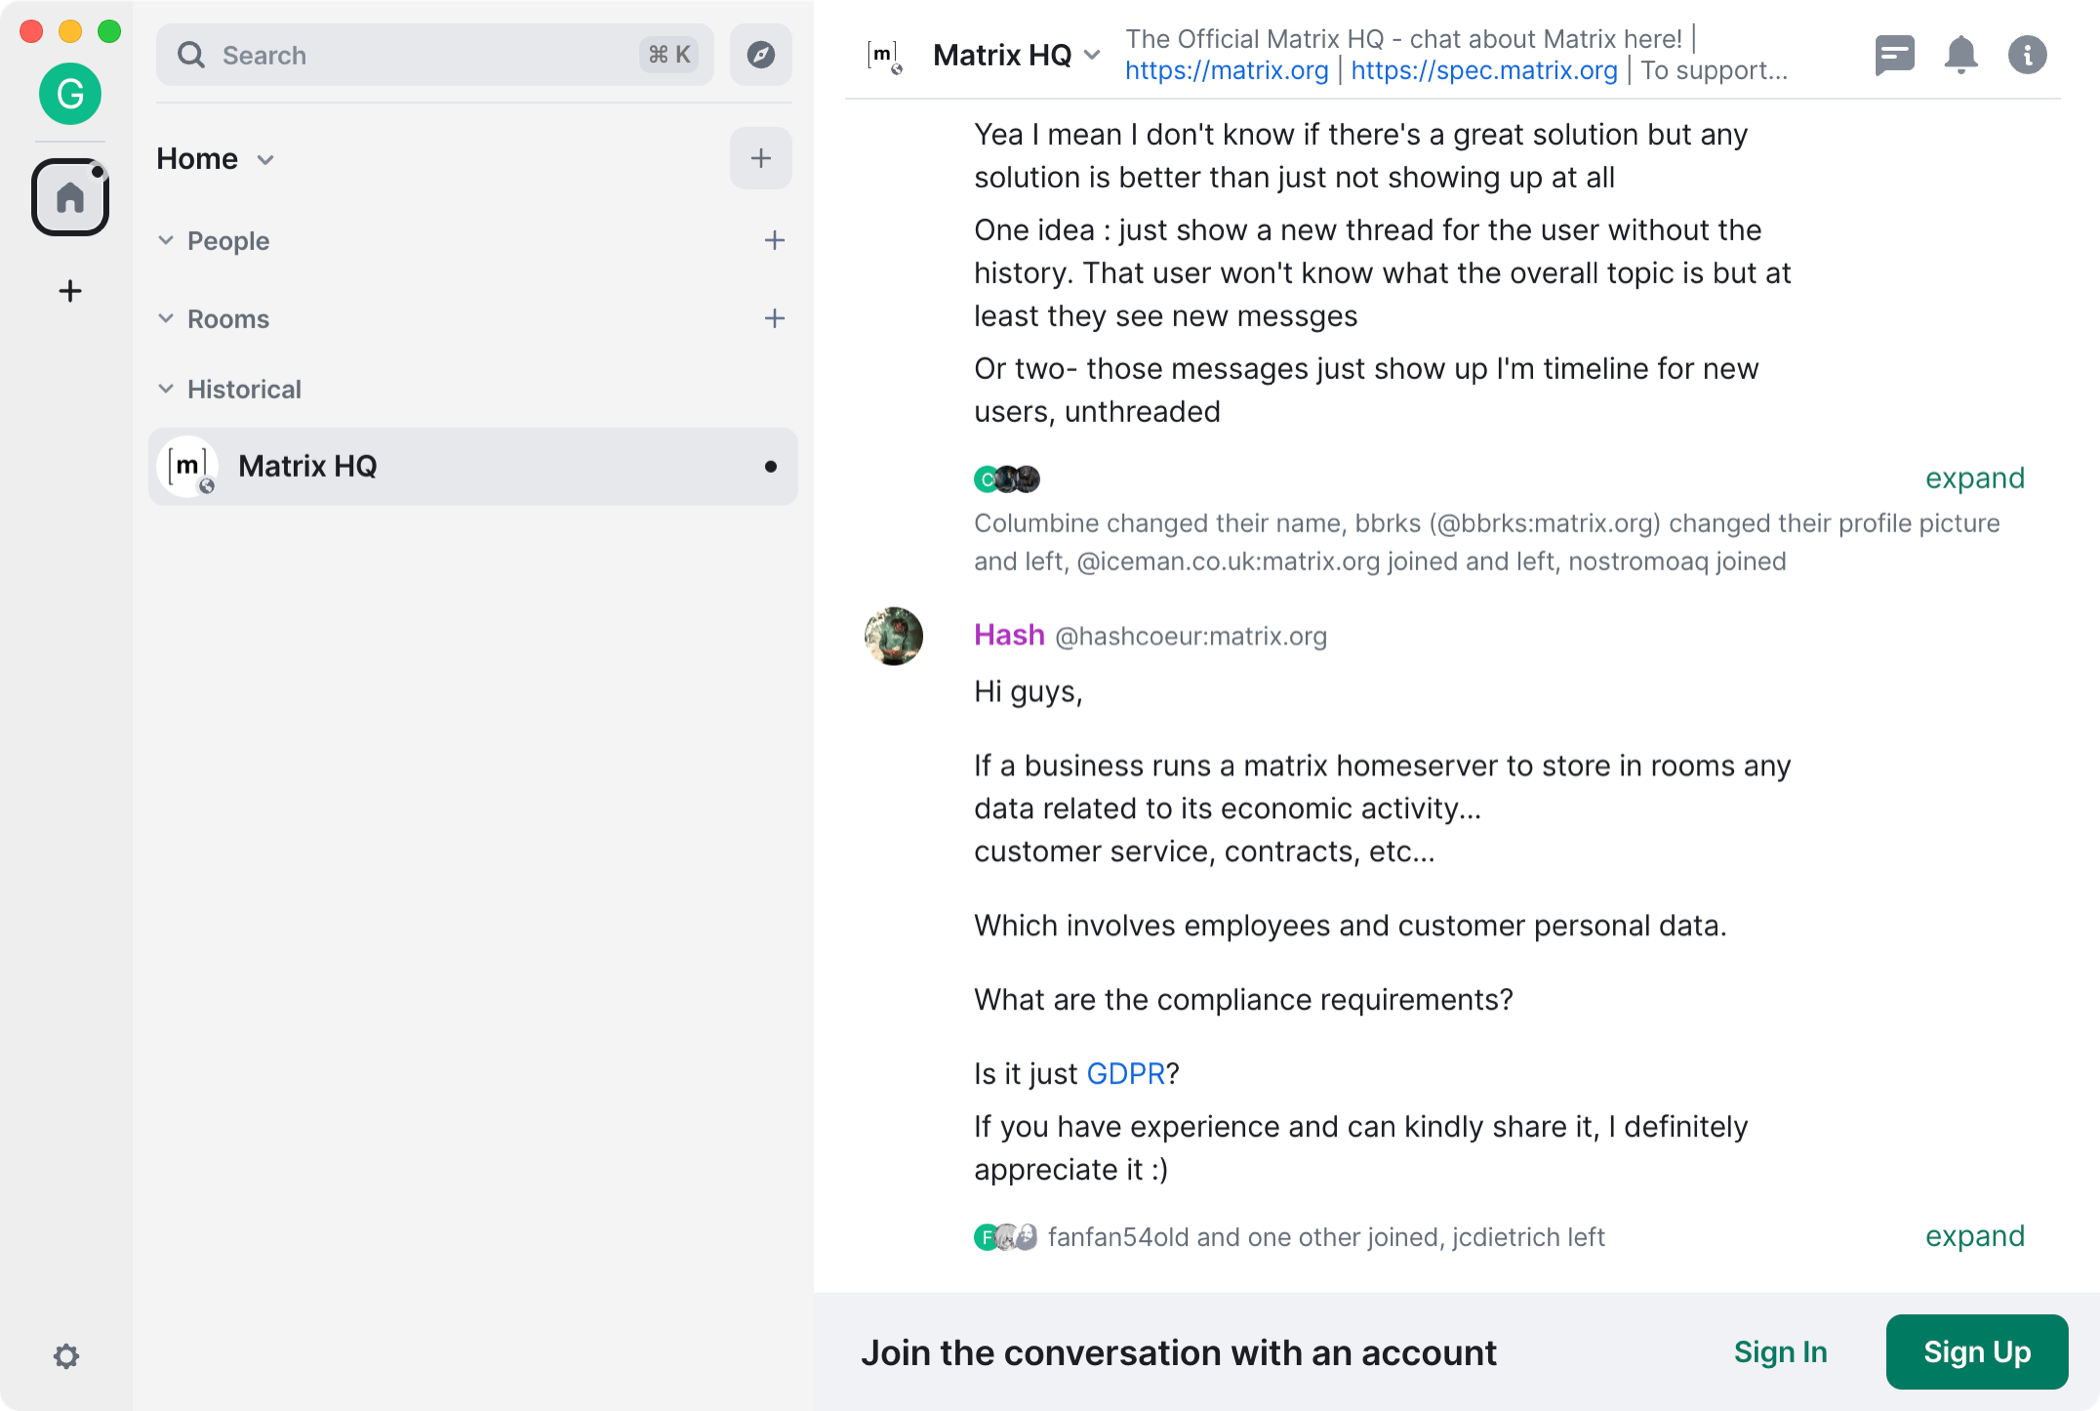Click the room info icon

point(2028,55)
